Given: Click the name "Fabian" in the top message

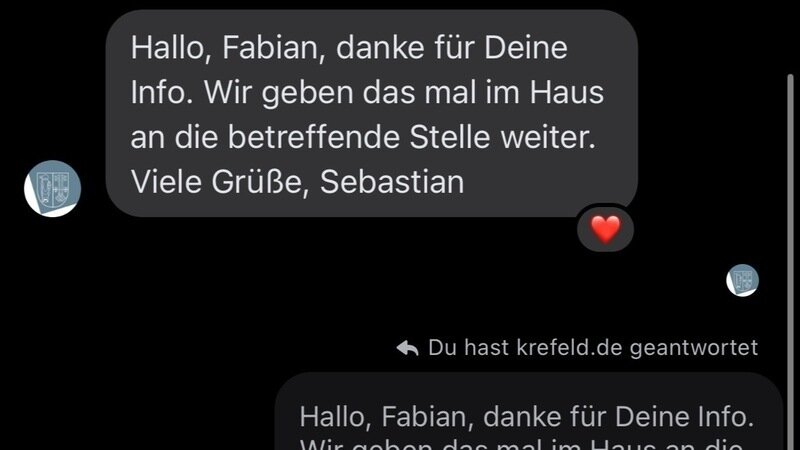Looking at the screenshot, I should (273, 48).
